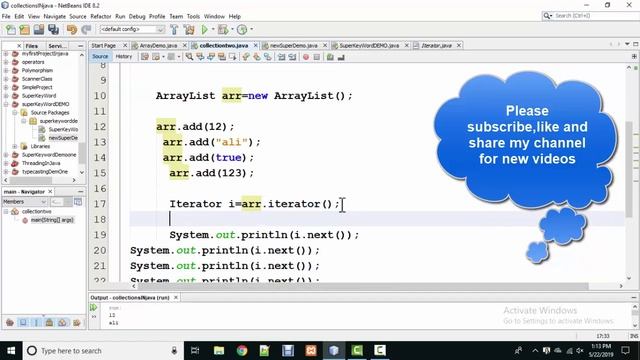
Task: Switch to the Files panel tab
Action: click(31, 46)
